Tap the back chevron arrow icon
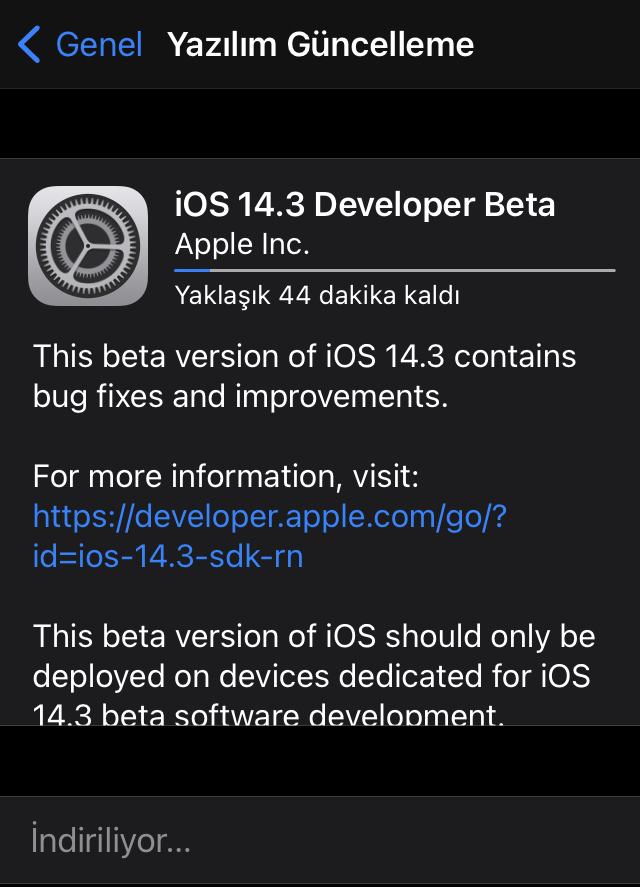Viewport: 640px width, 887px height. tap(29, 44)
